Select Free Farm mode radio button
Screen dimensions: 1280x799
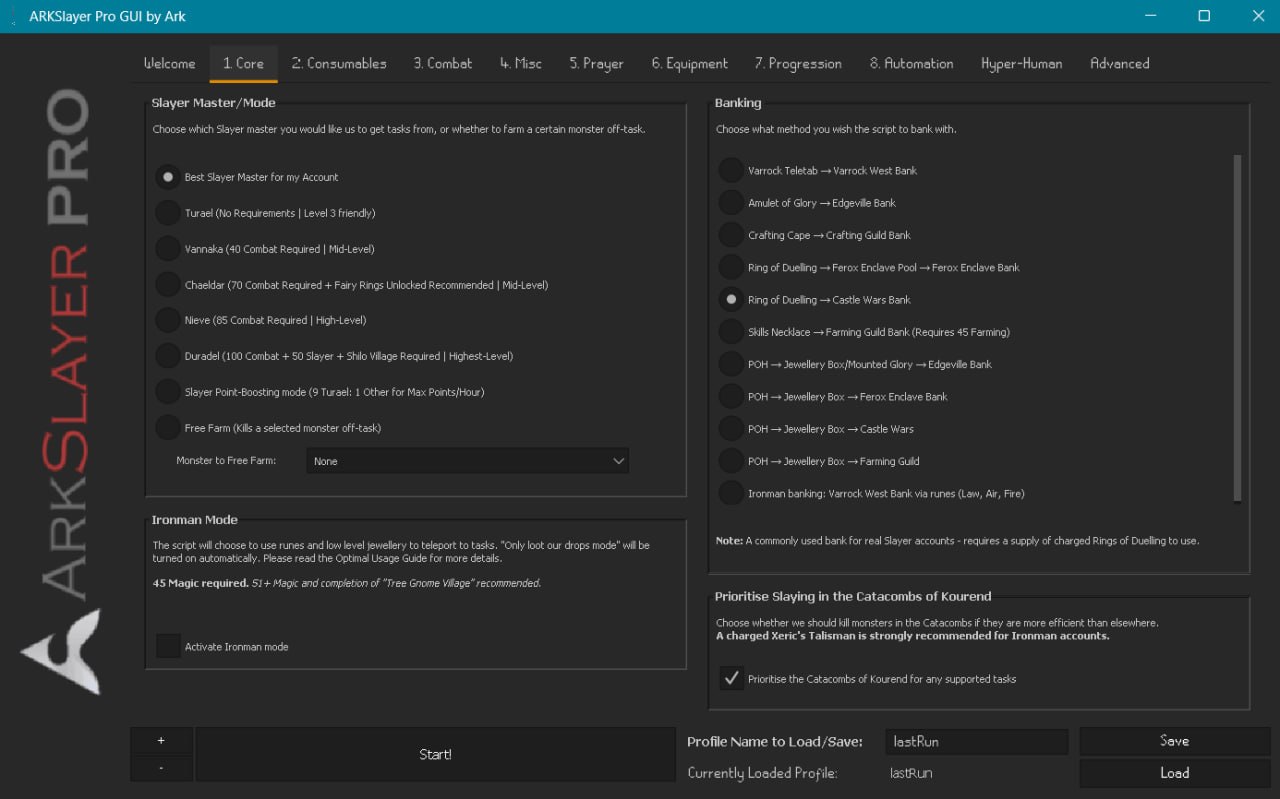coord(168,428)
